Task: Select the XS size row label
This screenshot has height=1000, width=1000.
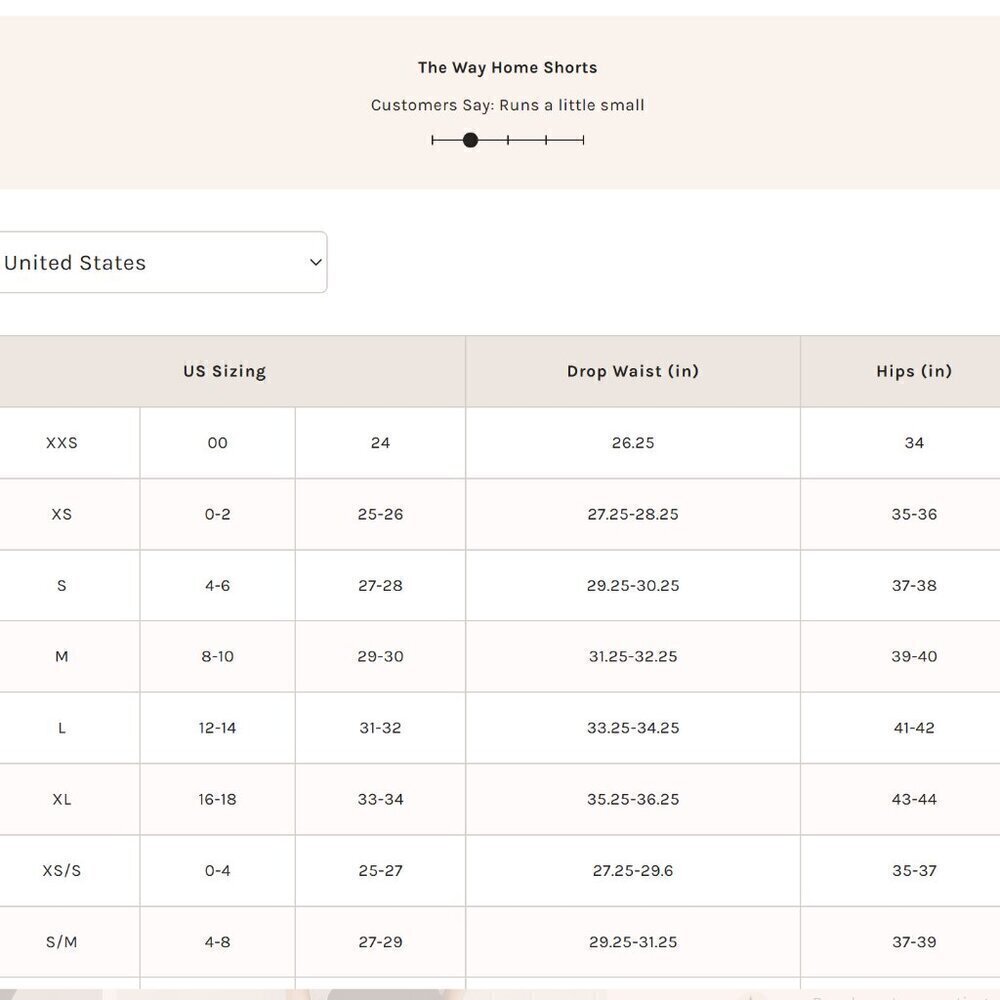Action: click(x=61, y=514)
